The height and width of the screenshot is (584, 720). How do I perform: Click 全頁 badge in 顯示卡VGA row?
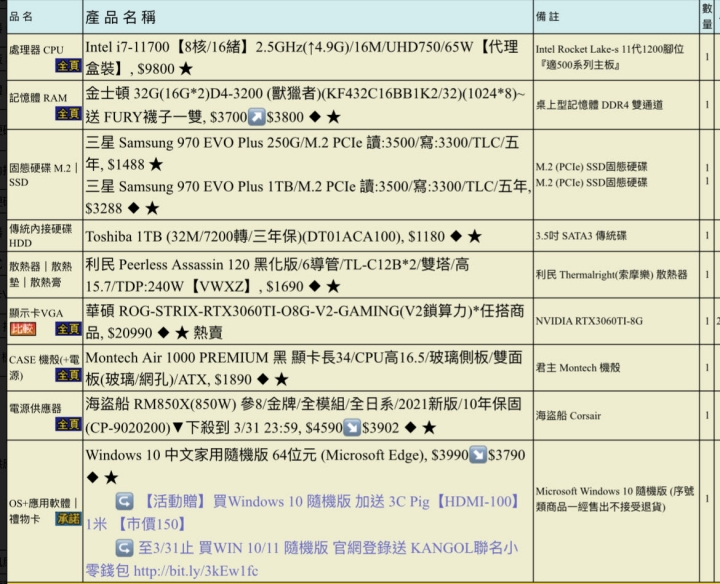(68, 329)
